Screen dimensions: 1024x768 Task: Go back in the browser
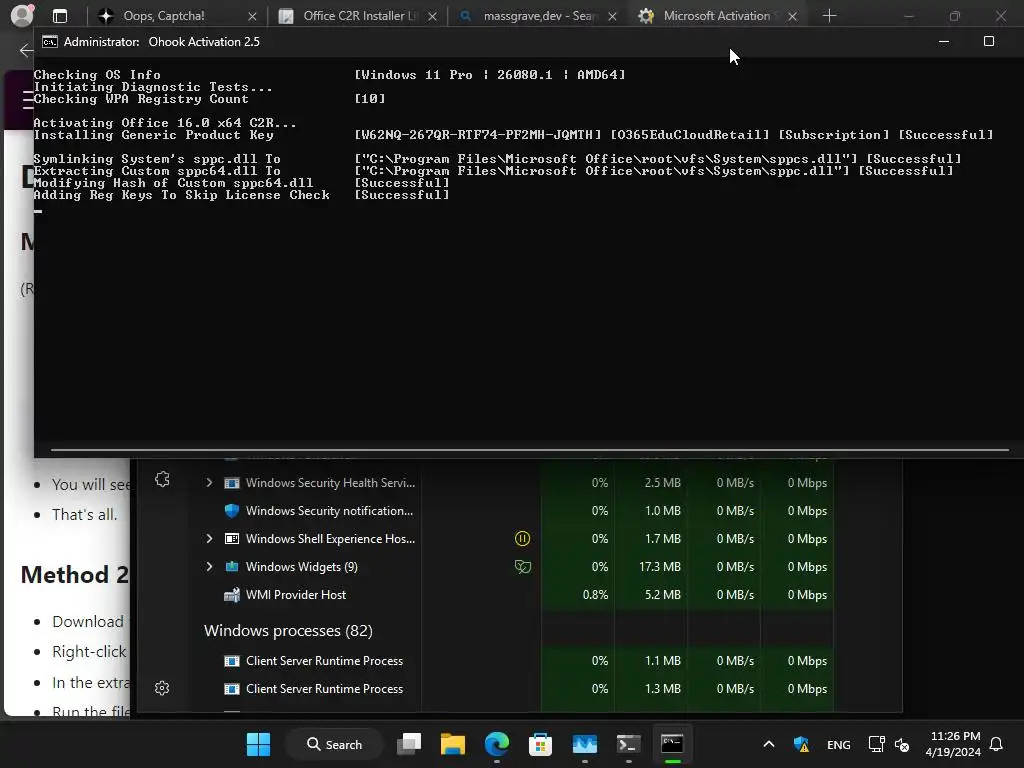tap(25, 50)
